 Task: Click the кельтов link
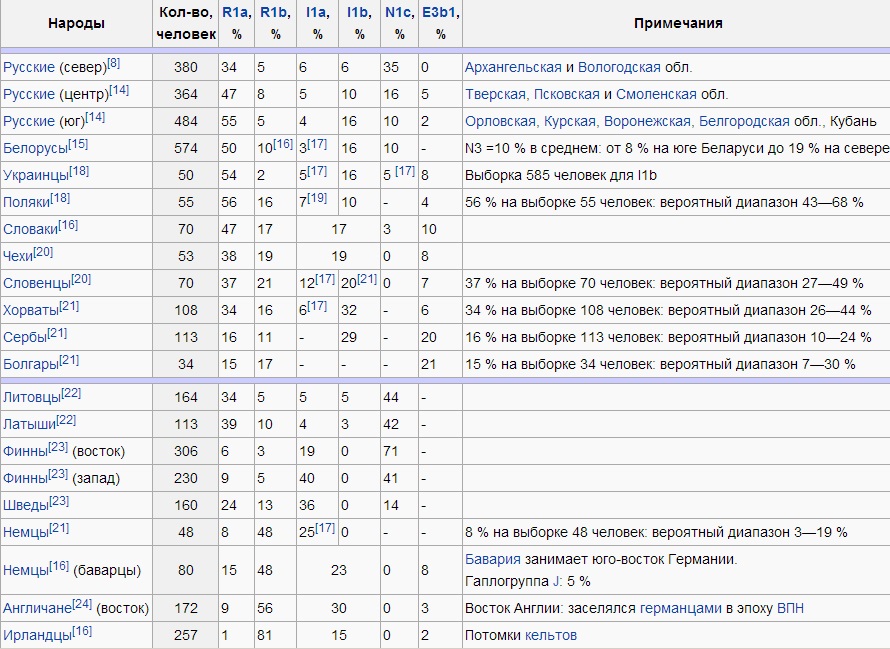551,635
